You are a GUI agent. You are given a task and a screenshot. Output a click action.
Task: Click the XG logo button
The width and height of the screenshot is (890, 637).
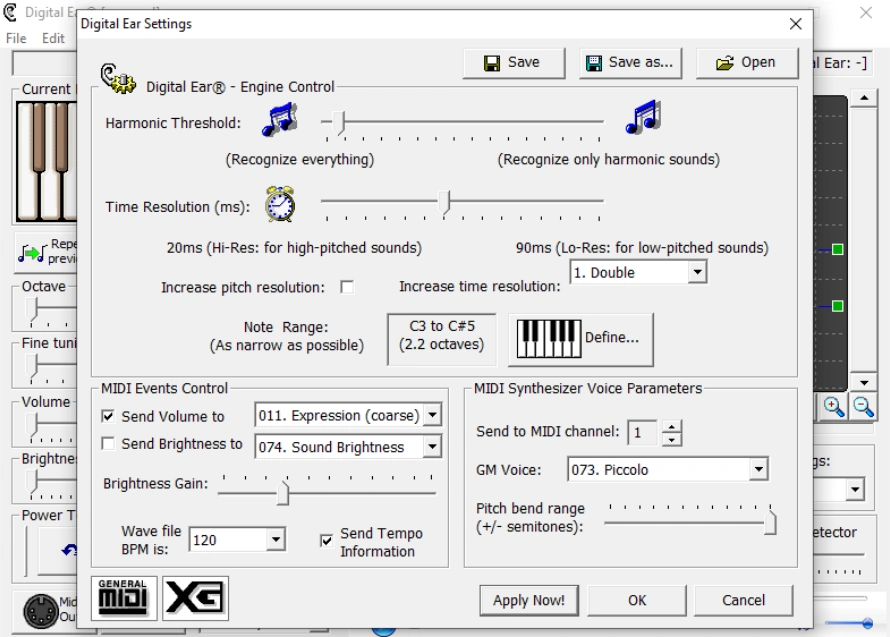195,598
